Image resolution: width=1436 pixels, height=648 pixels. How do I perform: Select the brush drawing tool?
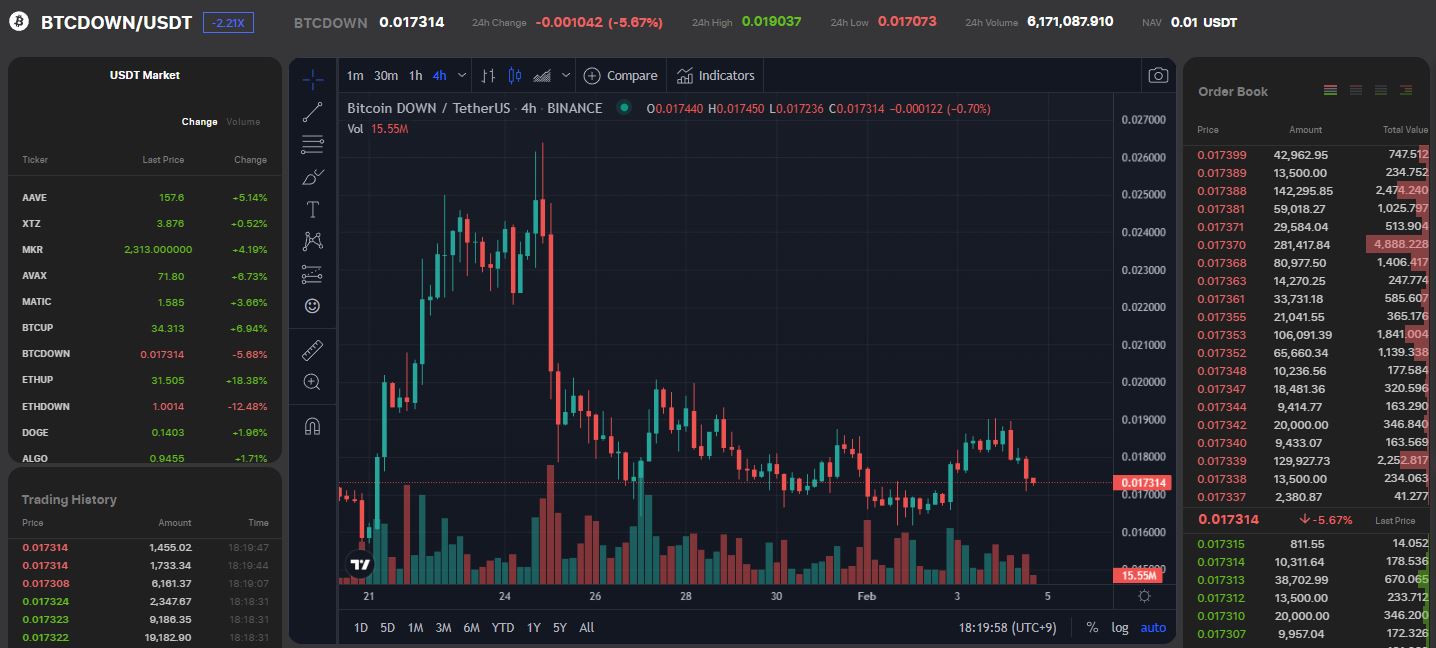312,177
